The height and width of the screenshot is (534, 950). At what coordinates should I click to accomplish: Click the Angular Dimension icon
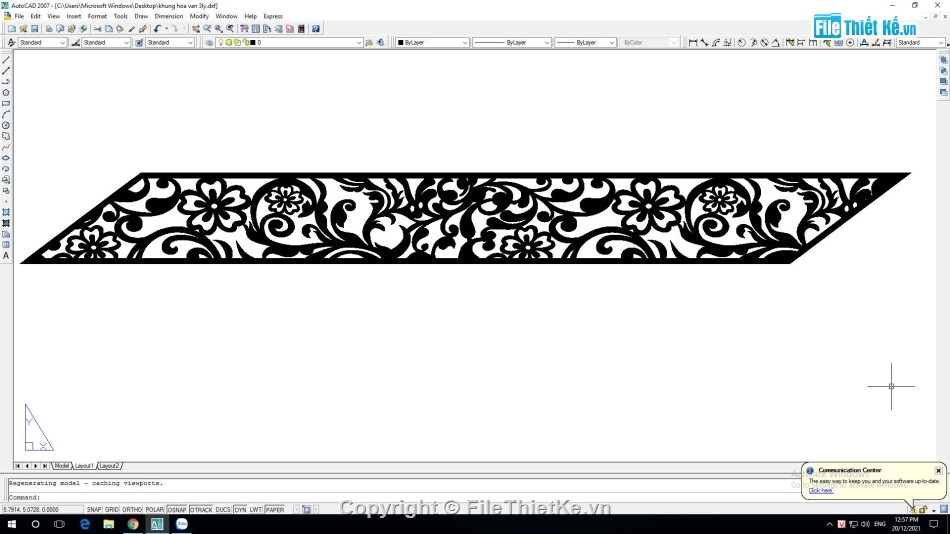pos(776,42)
